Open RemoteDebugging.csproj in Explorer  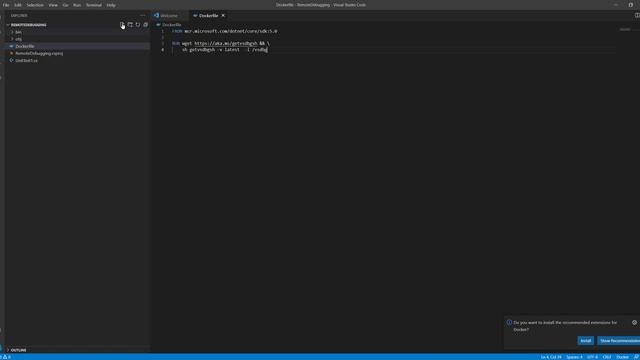click(x=39, y=53)
